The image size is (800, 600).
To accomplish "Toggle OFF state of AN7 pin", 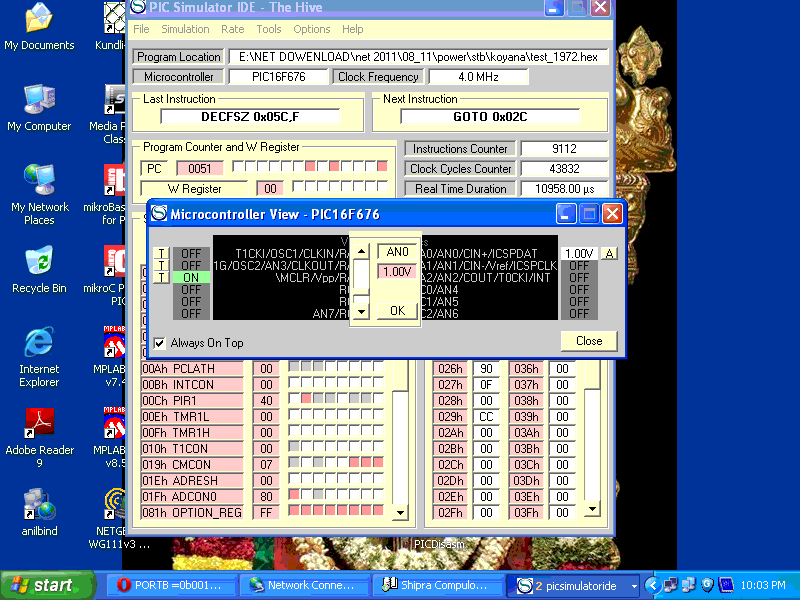I will coord(191,313).
